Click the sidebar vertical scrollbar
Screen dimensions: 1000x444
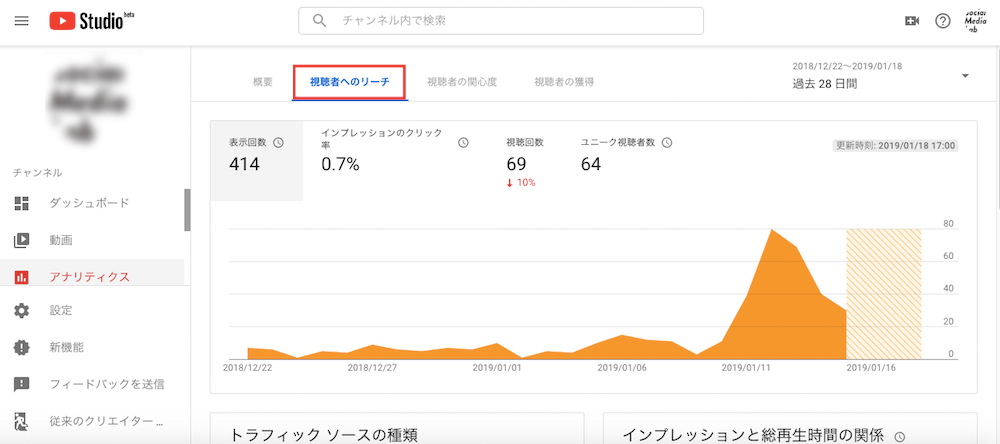tap(187, 210)
